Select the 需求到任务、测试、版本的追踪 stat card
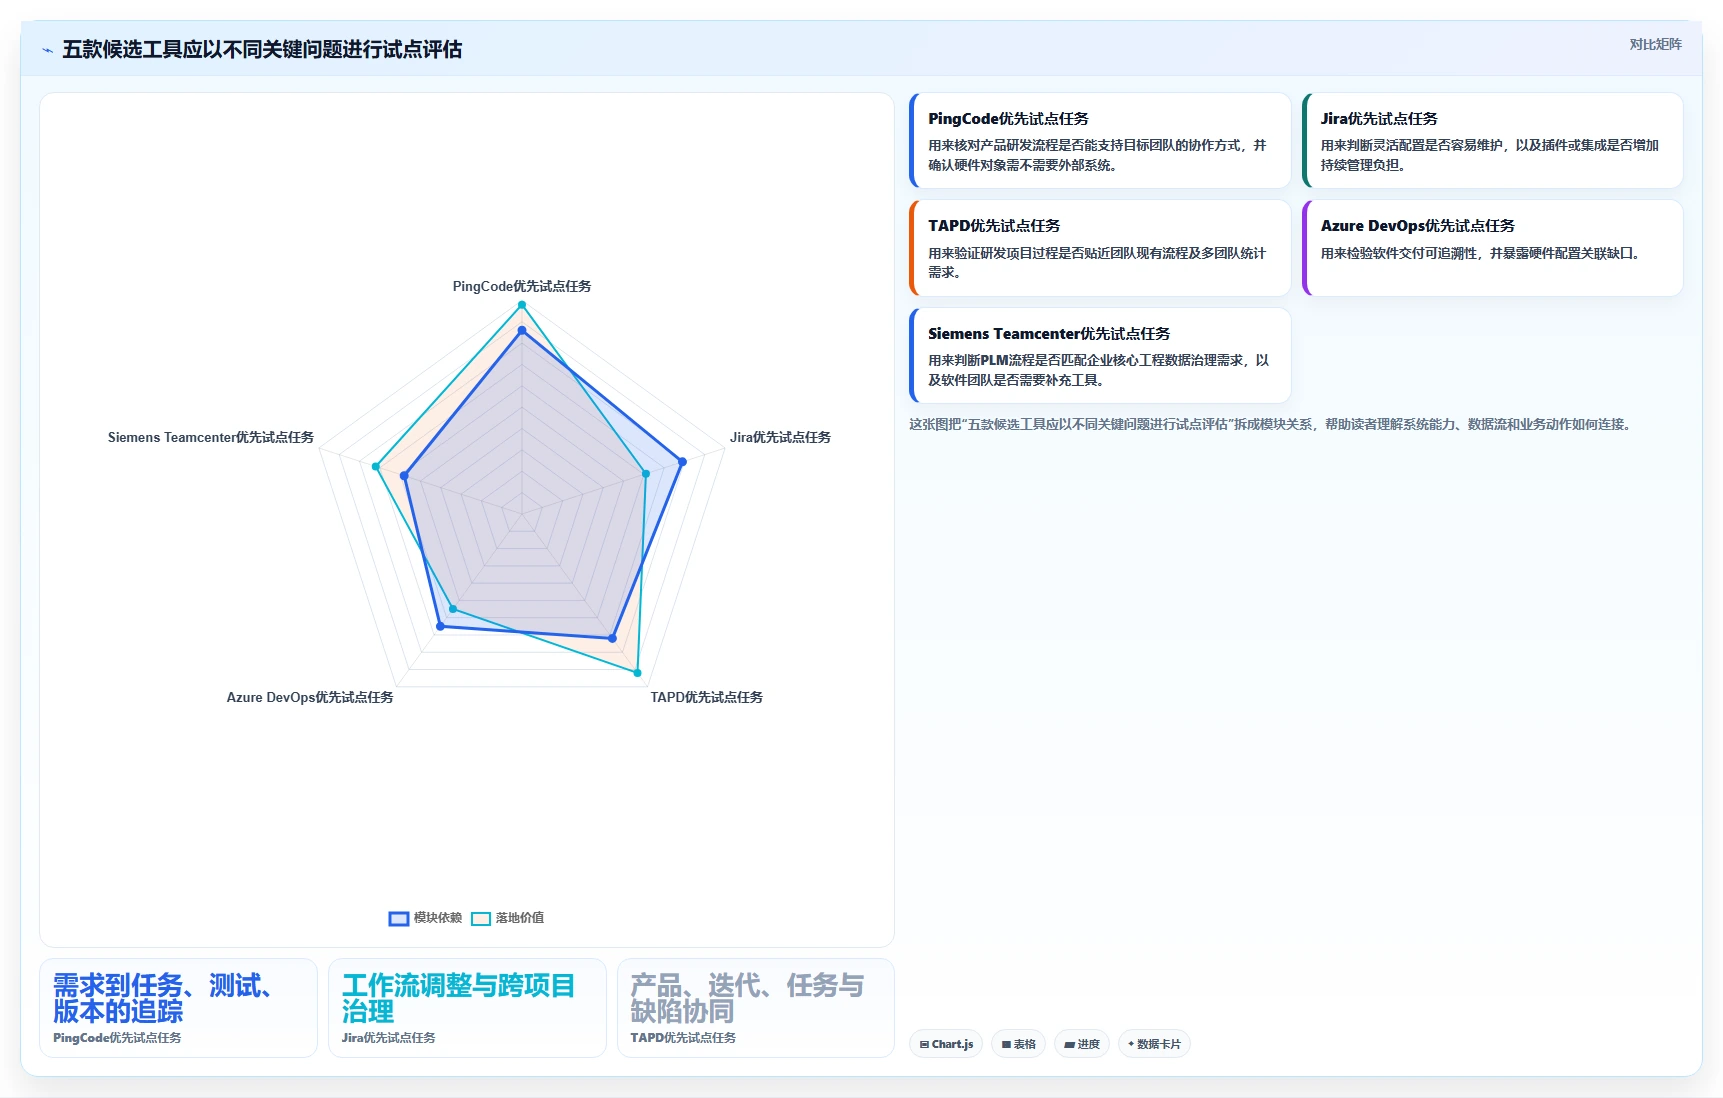Viewport: 1723px width, 1098px height. tap(178, 1008)
